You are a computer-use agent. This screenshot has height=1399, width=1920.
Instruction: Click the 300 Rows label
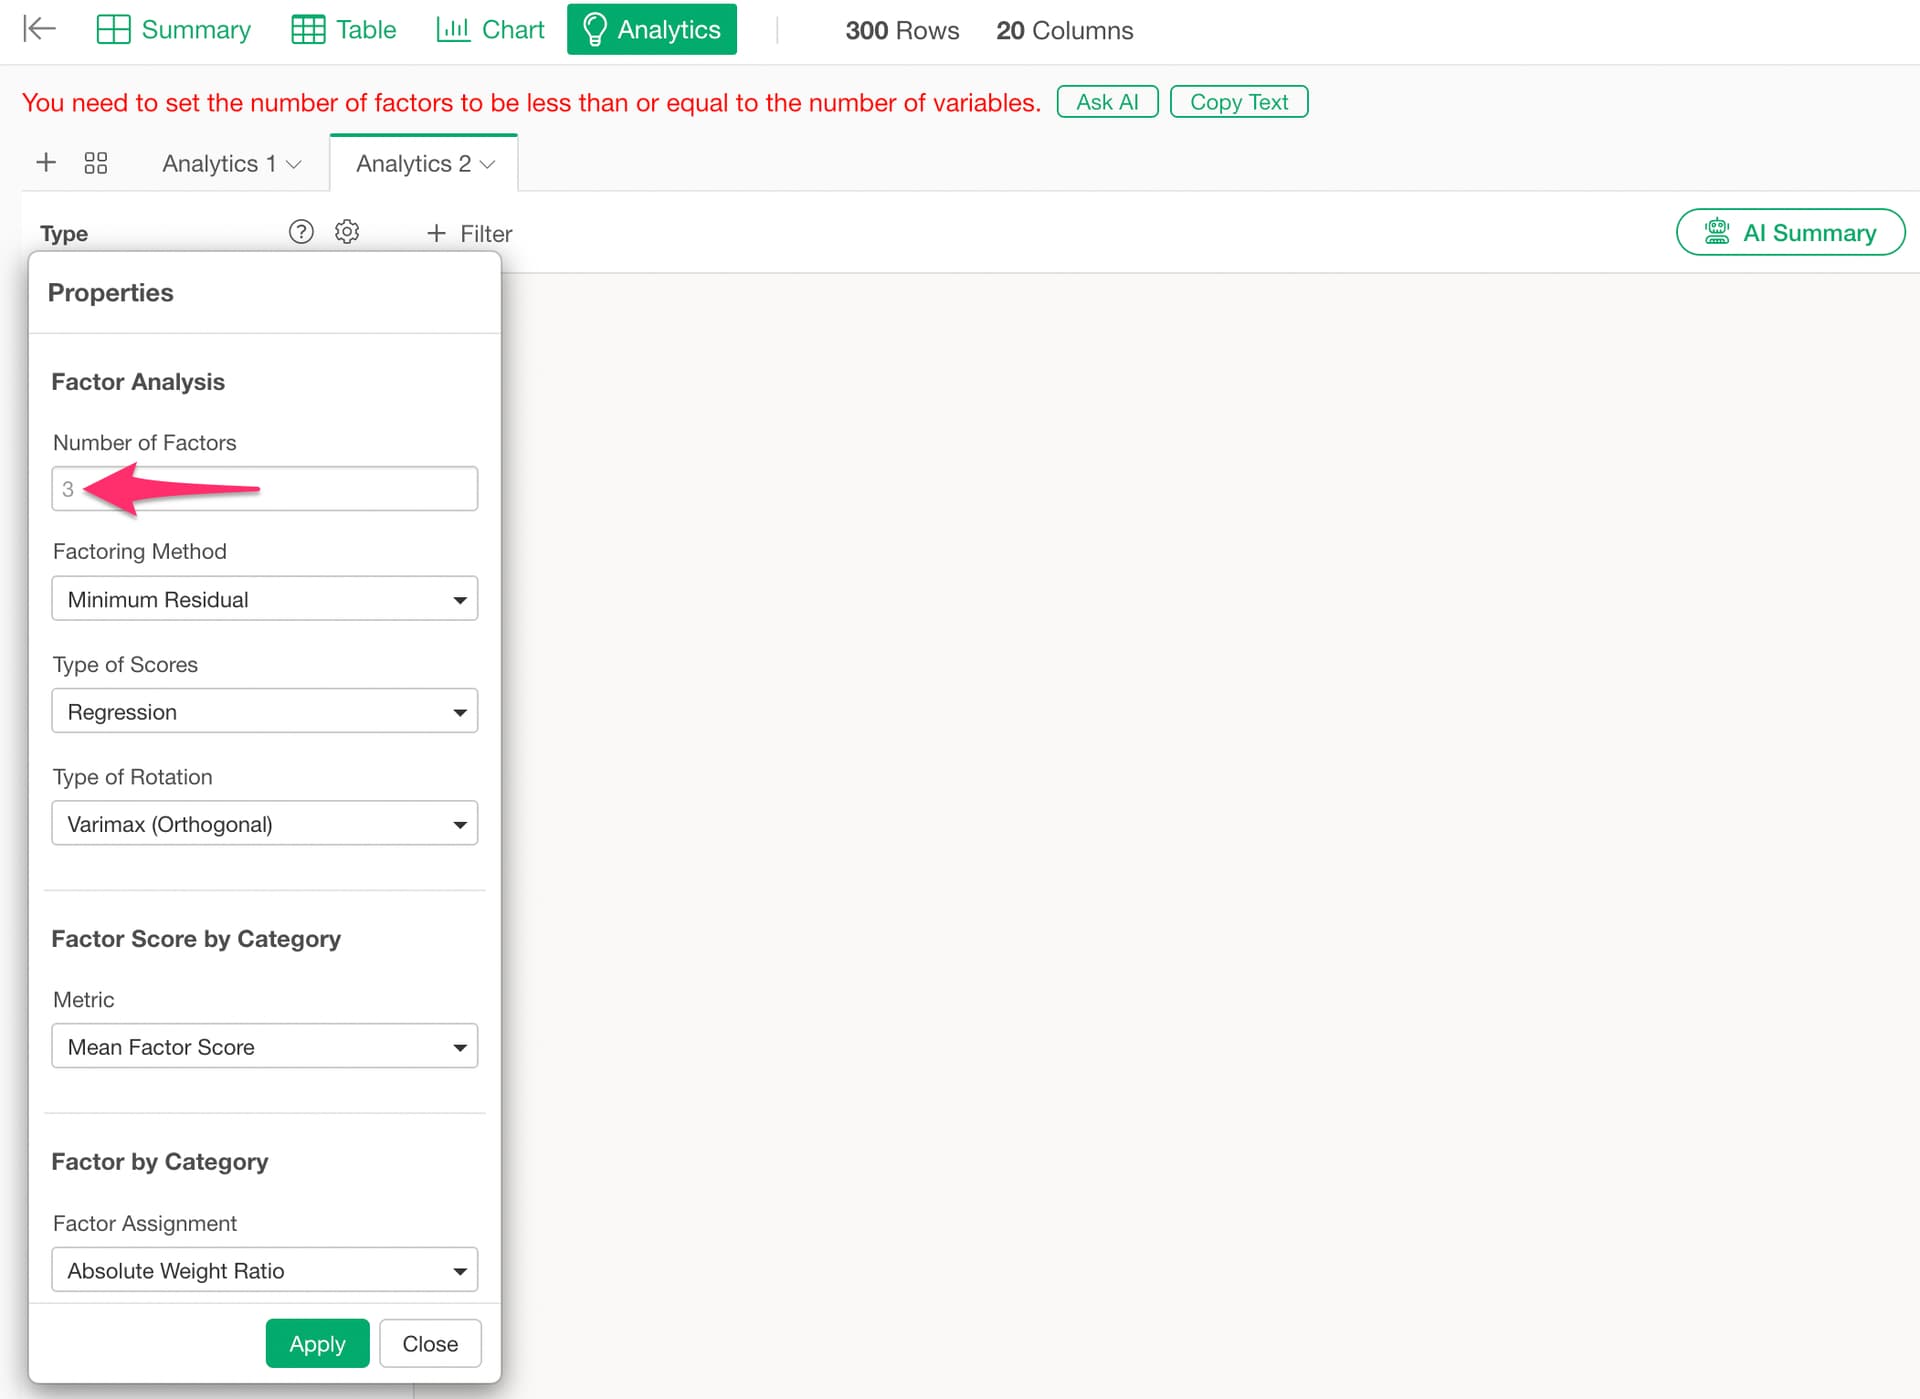click(902, 30)
